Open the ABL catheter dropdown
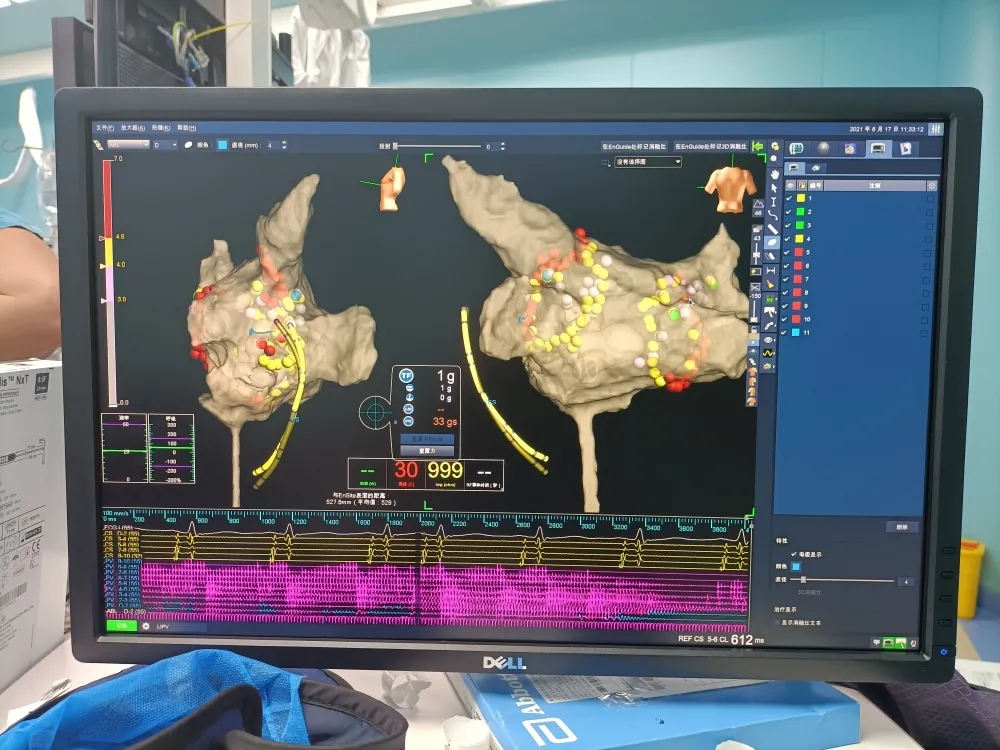Screen dimensions: 1000x750 click(126, 146)
